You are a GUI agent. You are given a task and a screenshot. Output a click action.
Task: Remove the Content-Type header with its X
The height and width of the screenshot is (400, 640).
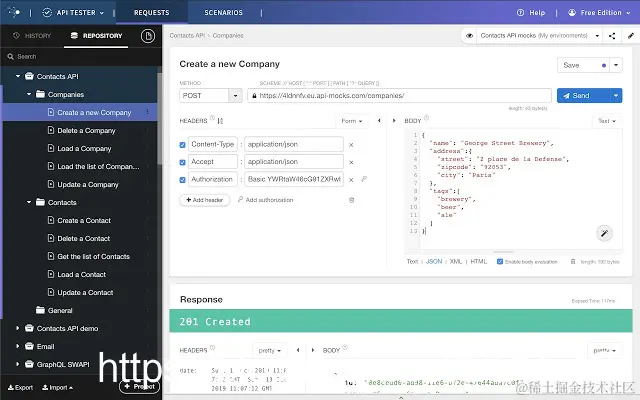point(351,145)
